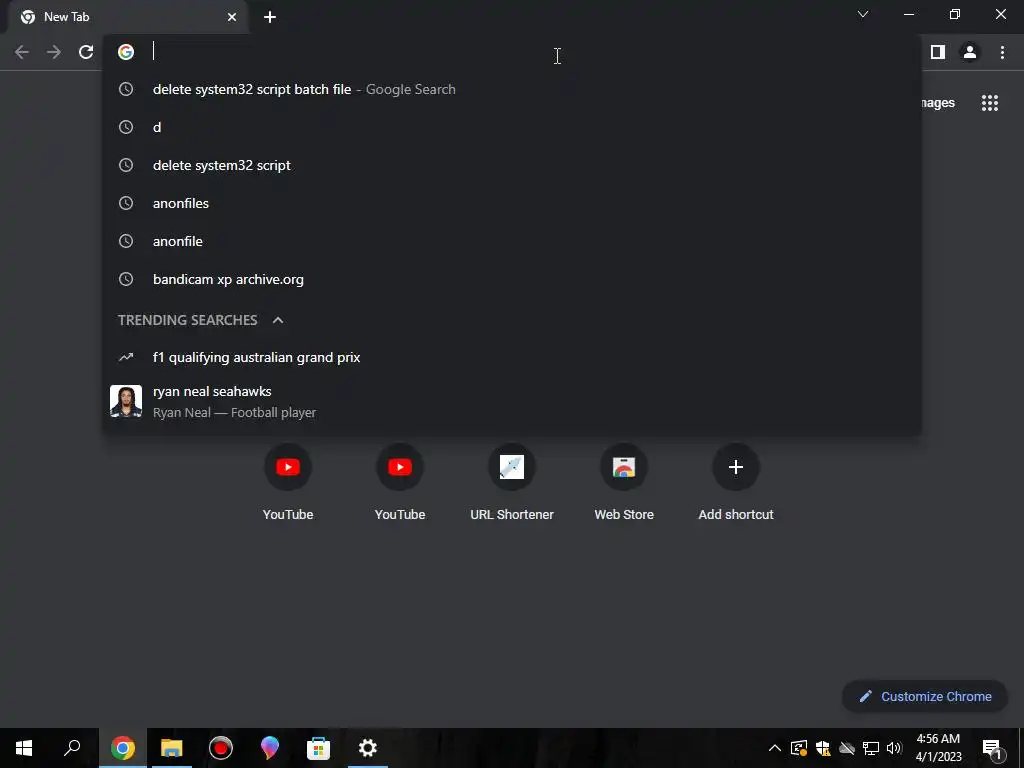Show hidden system tray icons
The width and height of the screenshot is (1024, 768).
[775, 748]
